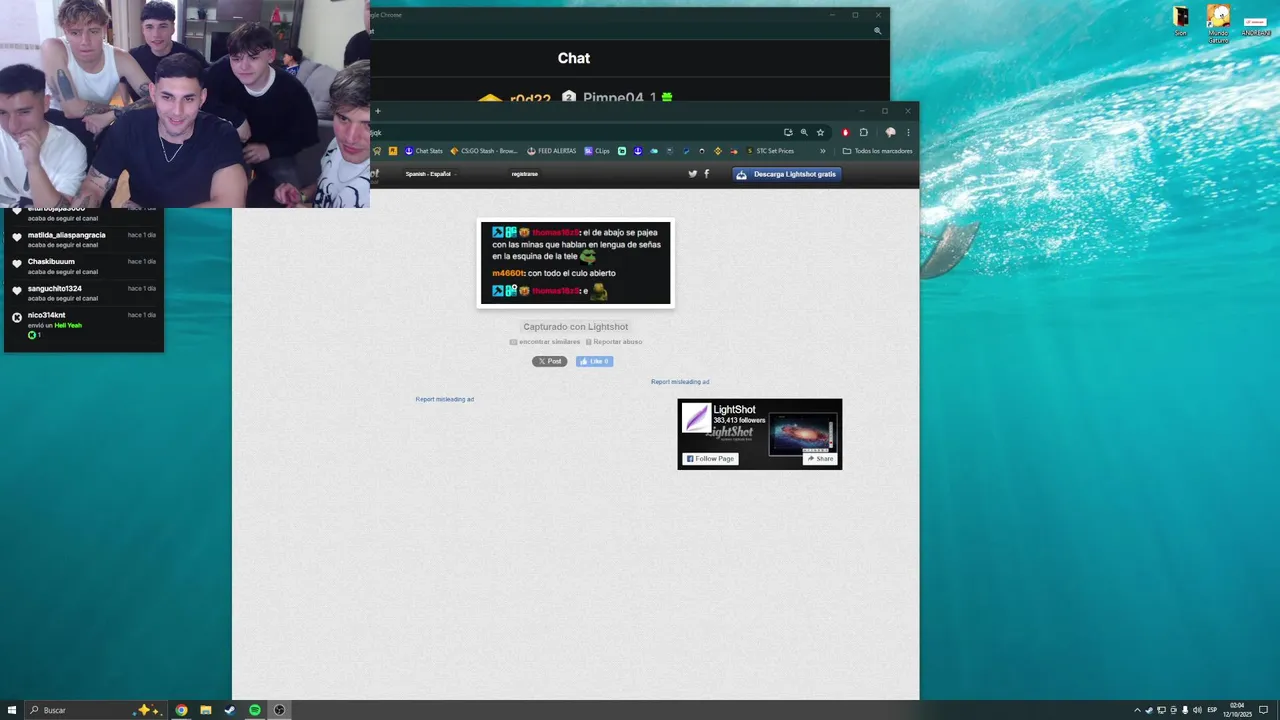The image size is (1280, 720).
Task: Open Spotify from the taskbar
Action: pos(255,710)
